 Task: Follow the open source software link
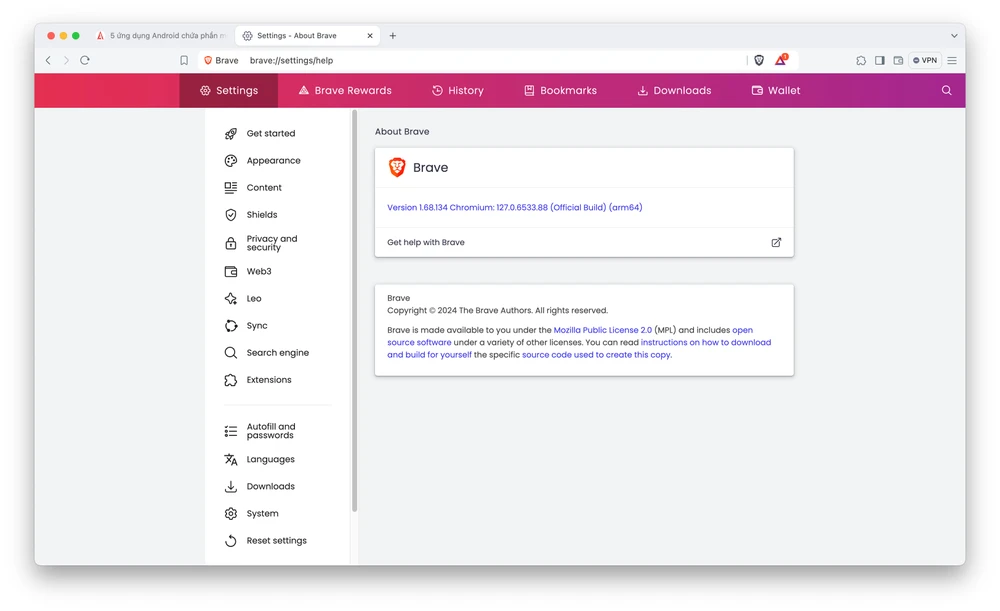click(x=419, y=342)
